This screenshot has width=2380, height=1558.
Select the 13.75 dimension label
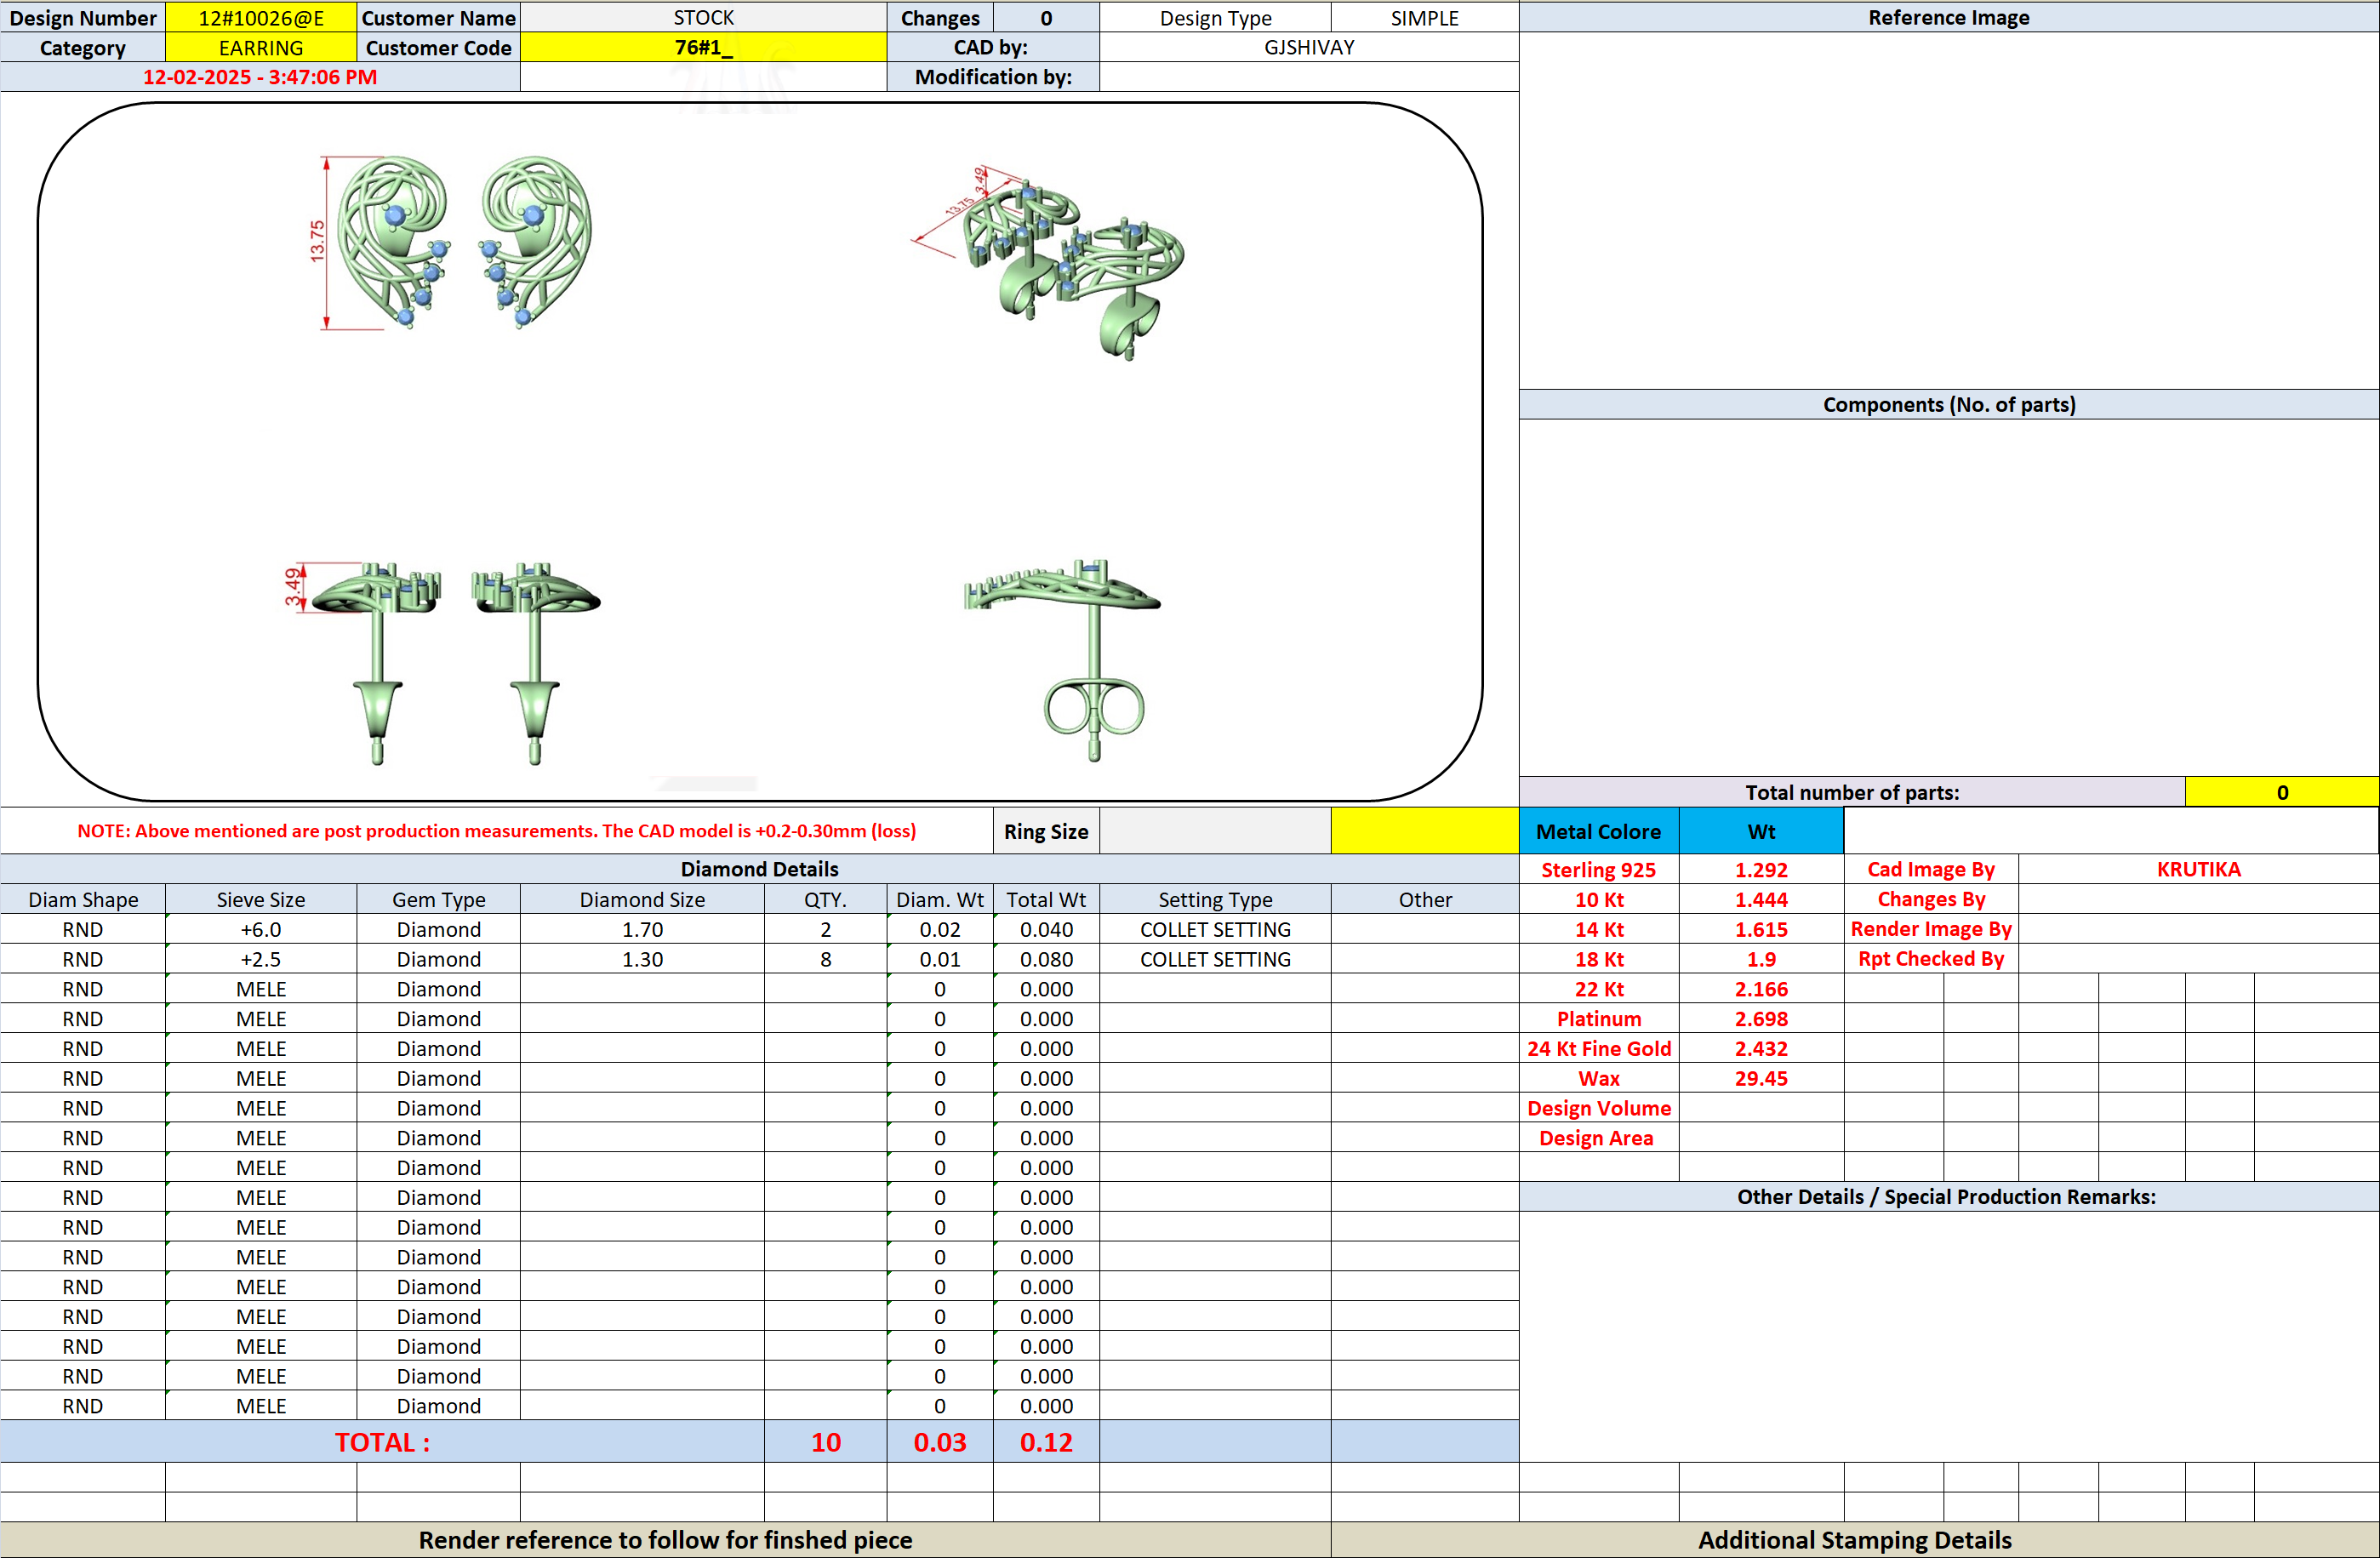coord(317,241)
